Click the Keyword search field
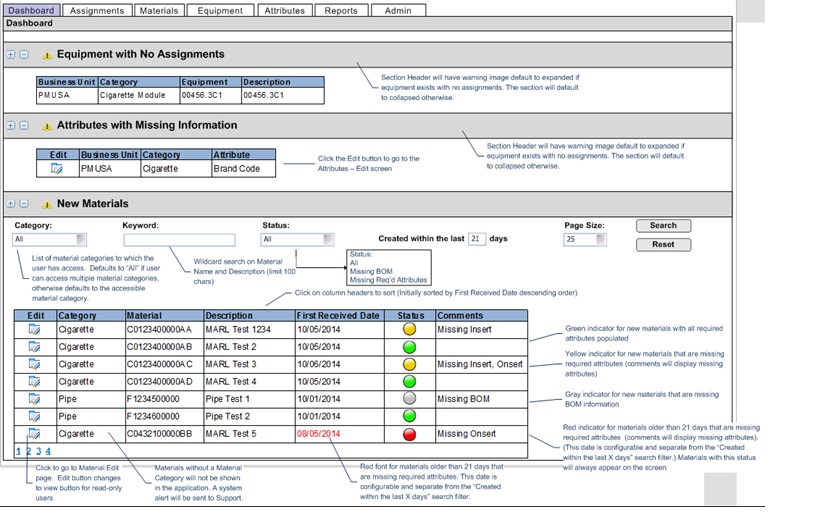The height and width of the screenshot is (524, 815). point(179,240)
